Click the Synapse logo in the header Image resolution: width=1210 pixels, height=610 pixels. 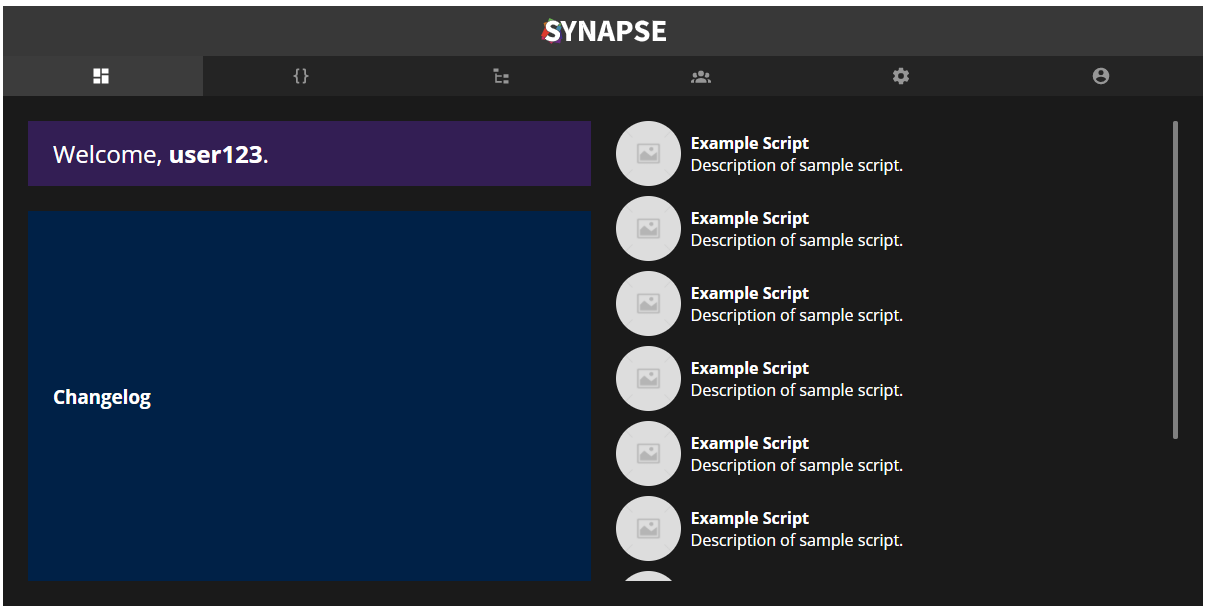pyautogui.click(x=604, y=31)
